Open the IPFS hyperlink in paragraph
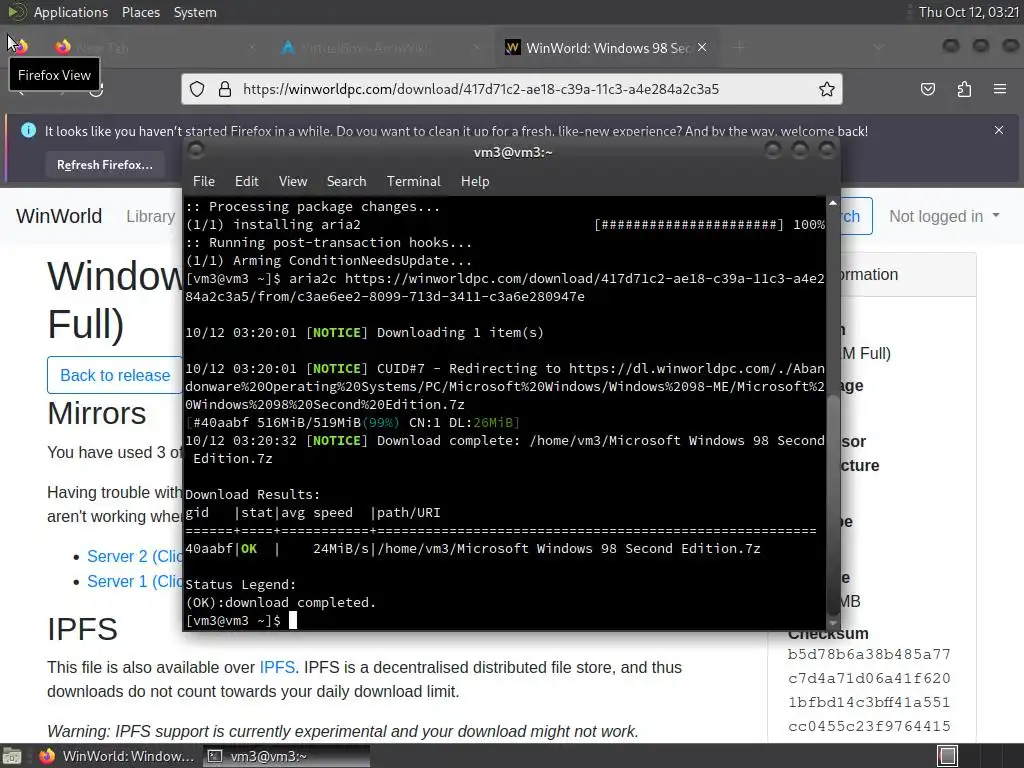 277,667
